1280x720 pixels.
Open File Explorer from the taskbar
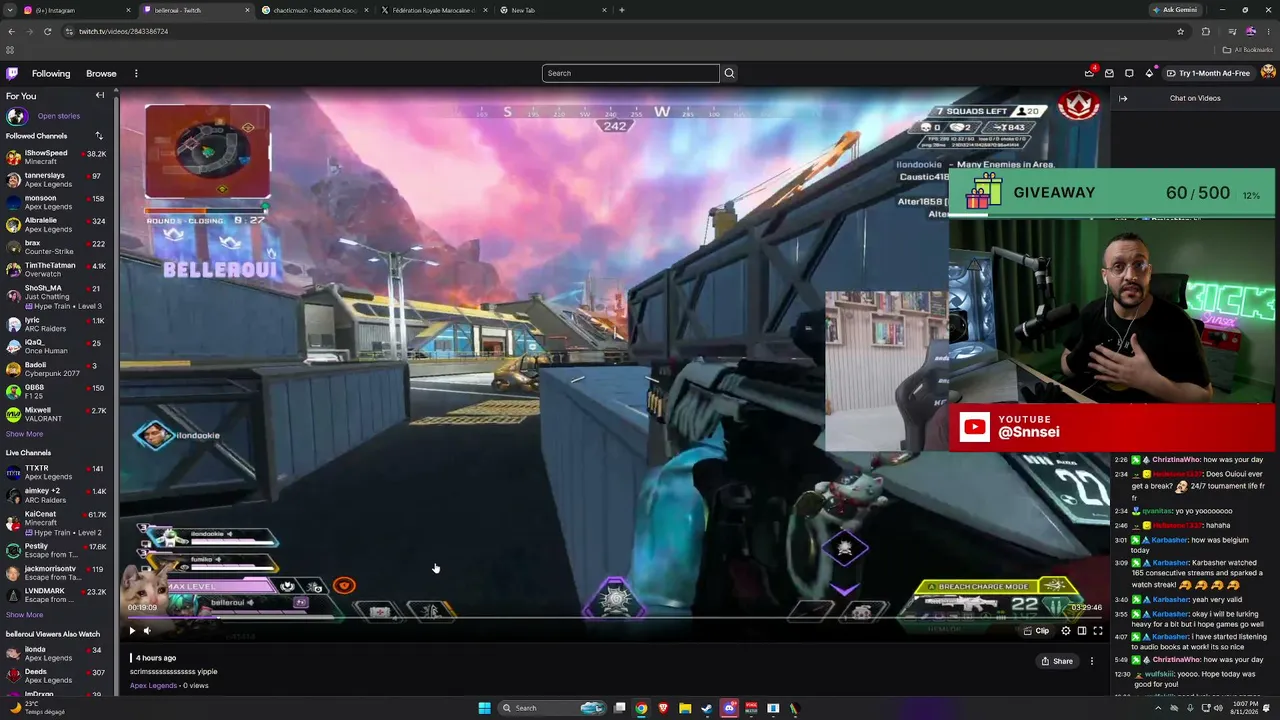(685, 708)
